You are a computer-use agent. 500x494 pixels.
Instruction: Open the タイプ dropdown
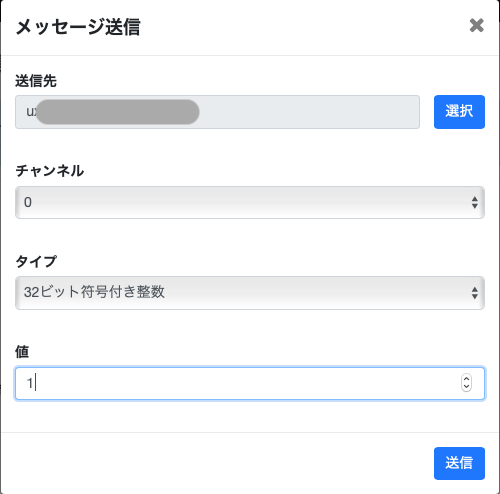coord(250,293)
